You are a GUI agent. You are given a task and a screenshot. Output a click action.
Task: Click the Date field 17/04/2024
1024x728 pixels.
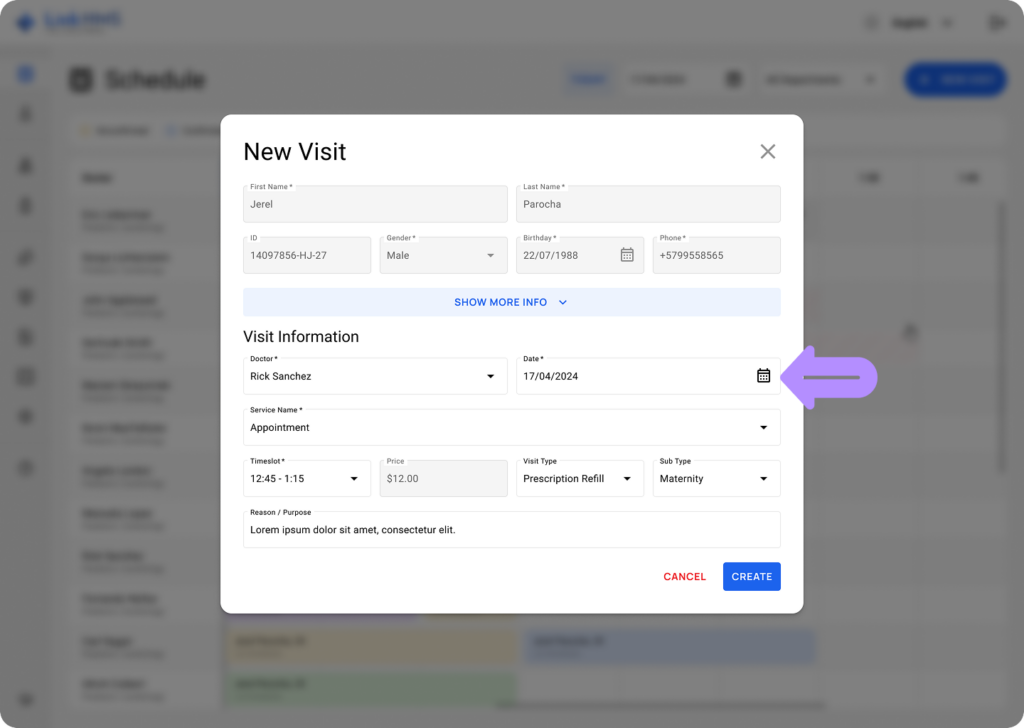point(648,376)
